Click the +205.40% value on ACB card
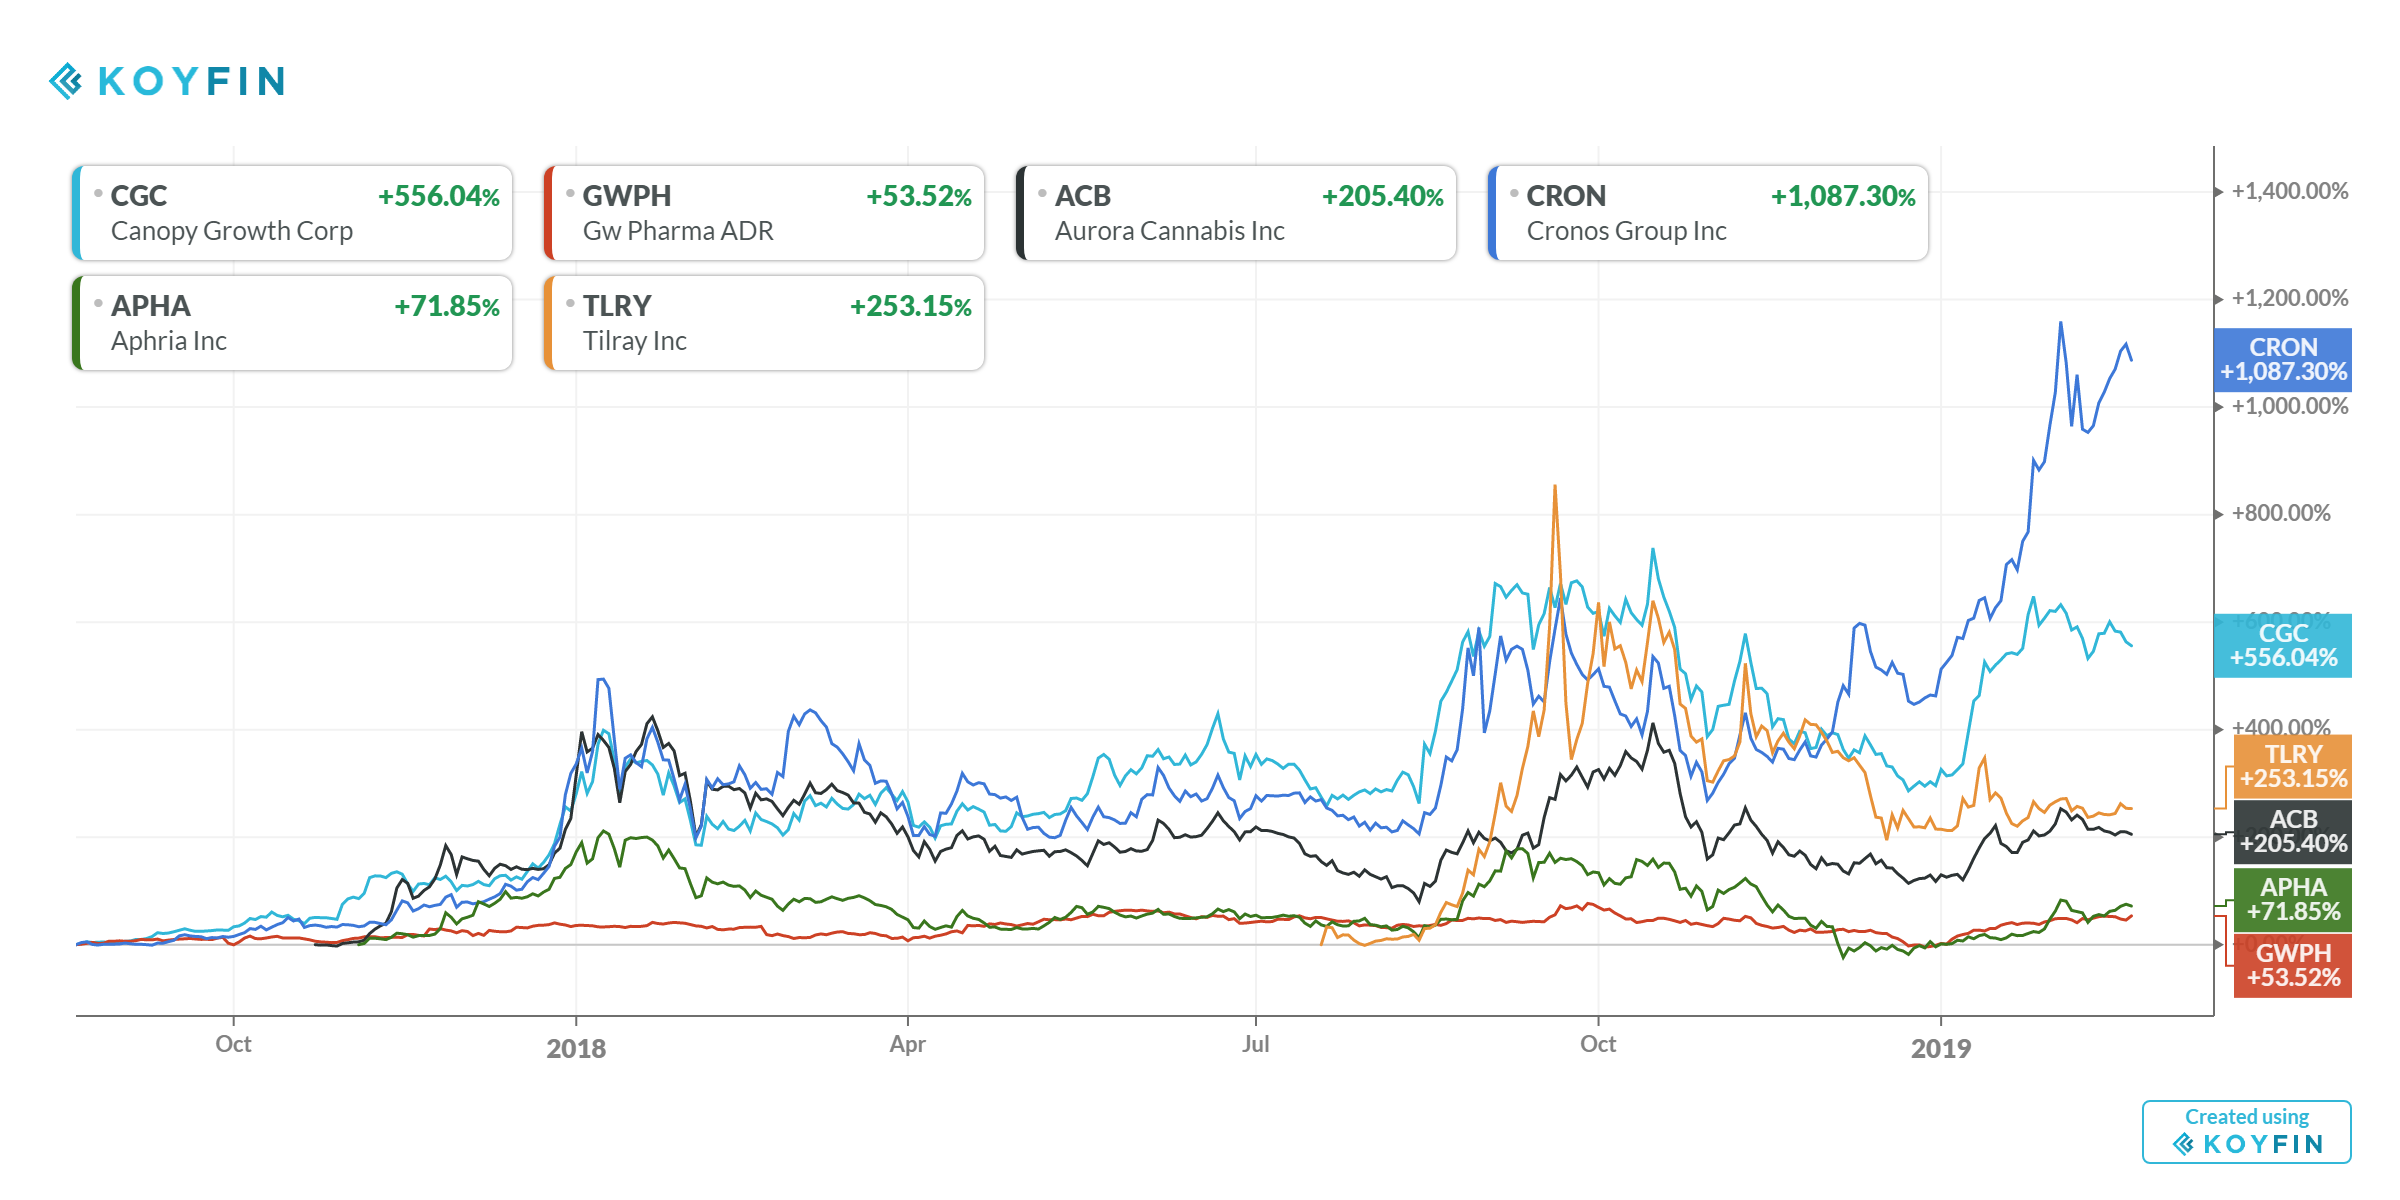Image resolution: width=2400 pixels, height=1200 pixels. 1383,196
